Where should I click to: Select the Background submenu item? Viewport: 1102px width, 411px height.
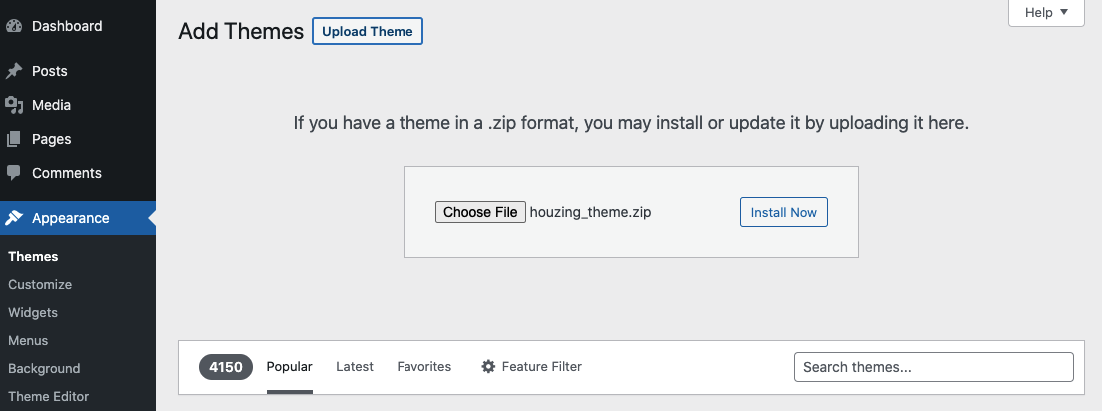click(44, 368)
